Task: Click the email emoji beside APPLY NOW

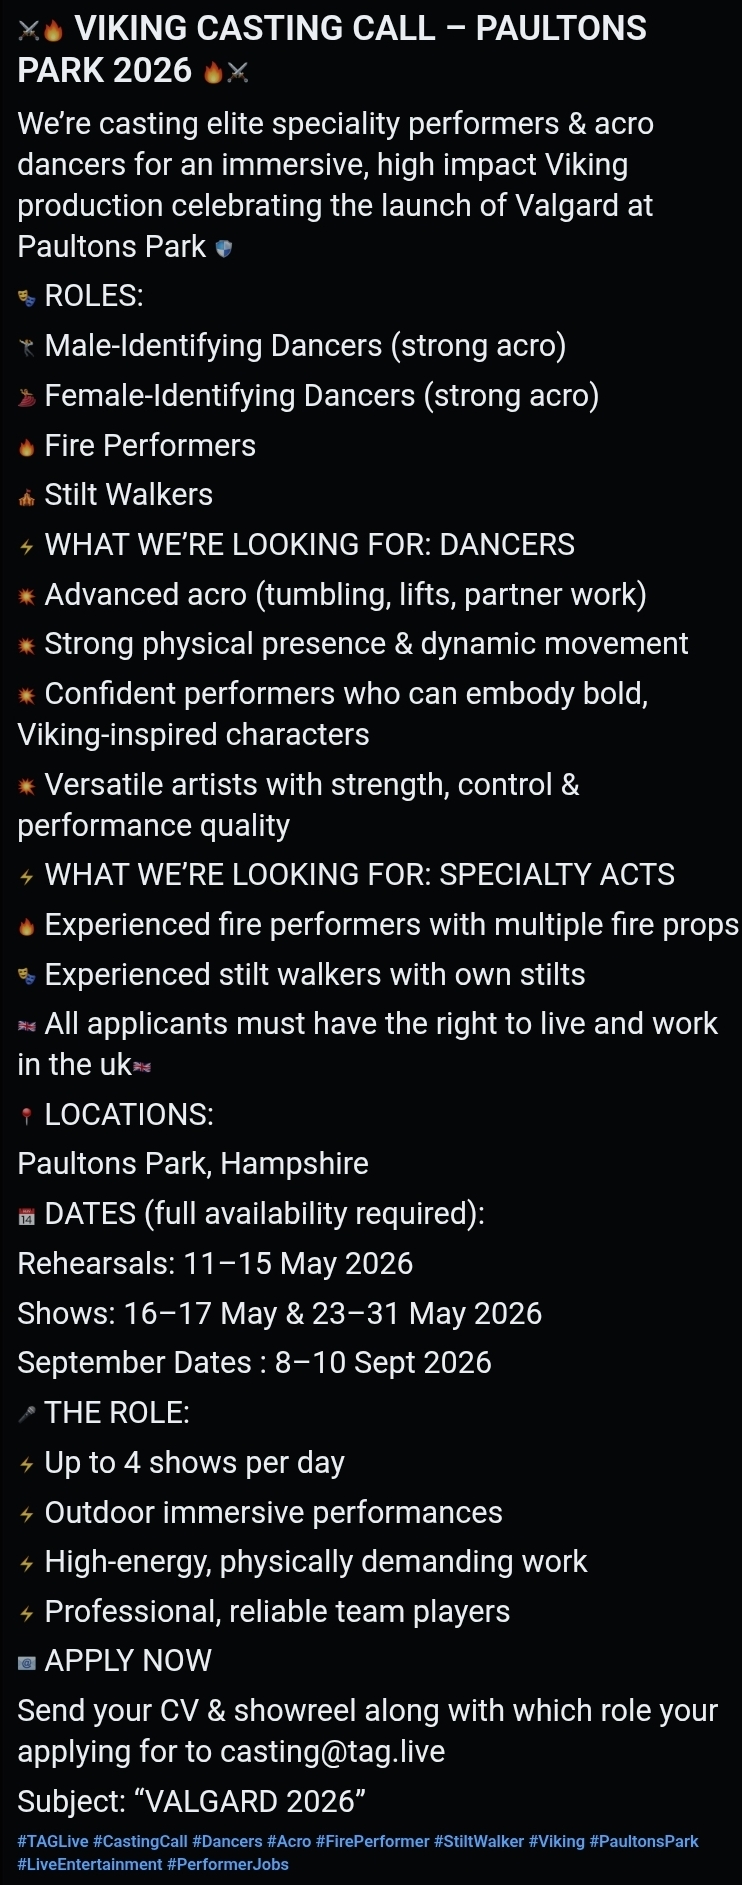Action: tap(27, 1662)
